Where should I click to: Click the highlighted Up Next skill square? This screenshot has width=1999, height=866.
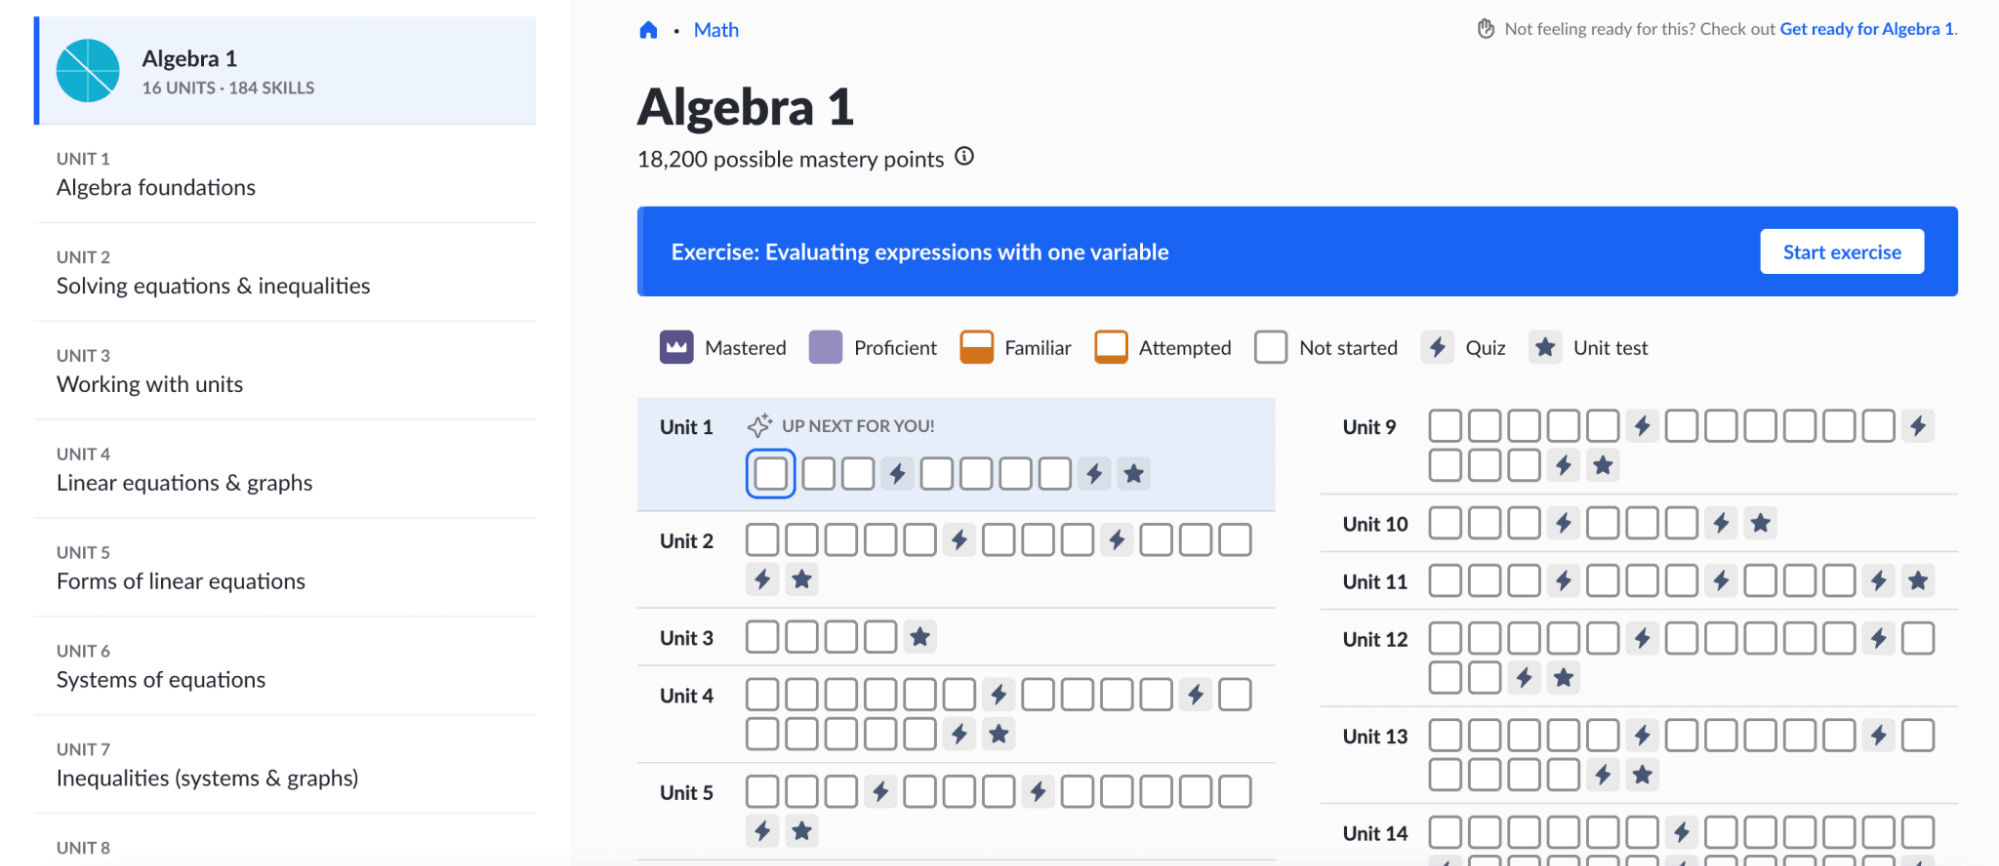(770, 473)
